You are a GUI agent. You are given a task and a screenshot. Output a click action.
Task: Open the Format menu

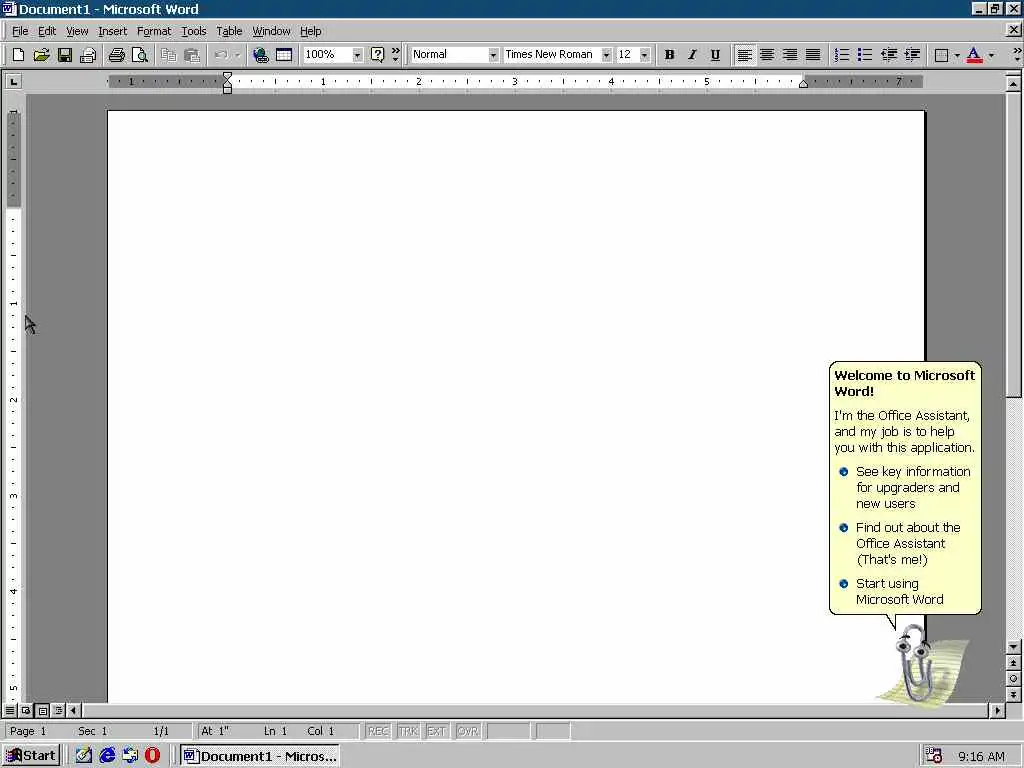click(153, 31)
